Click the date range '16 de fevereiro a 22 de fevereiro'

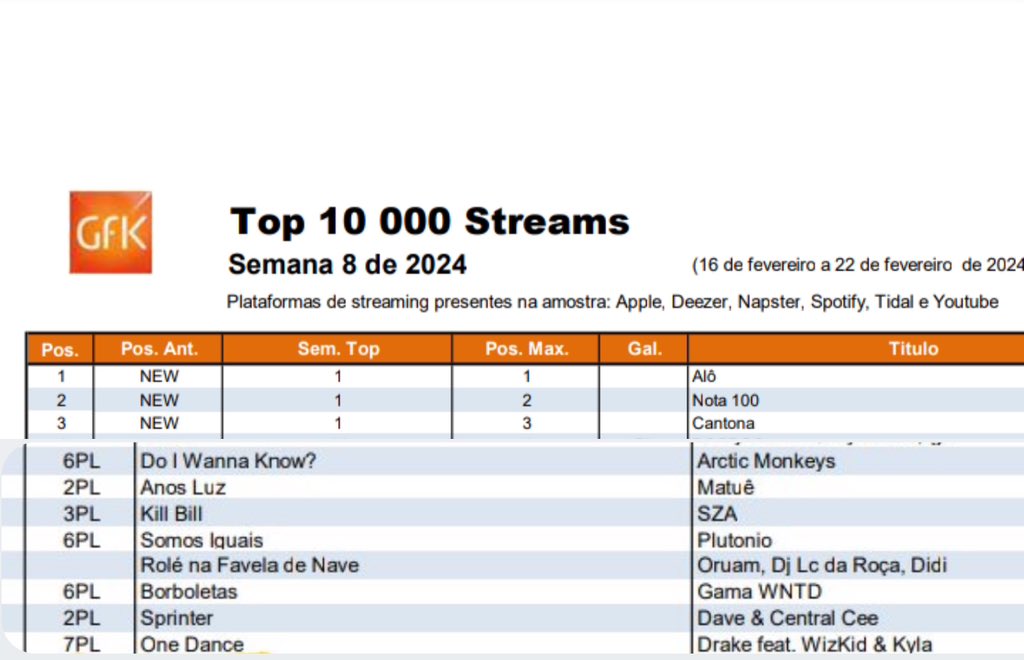(x=825, y=265)
